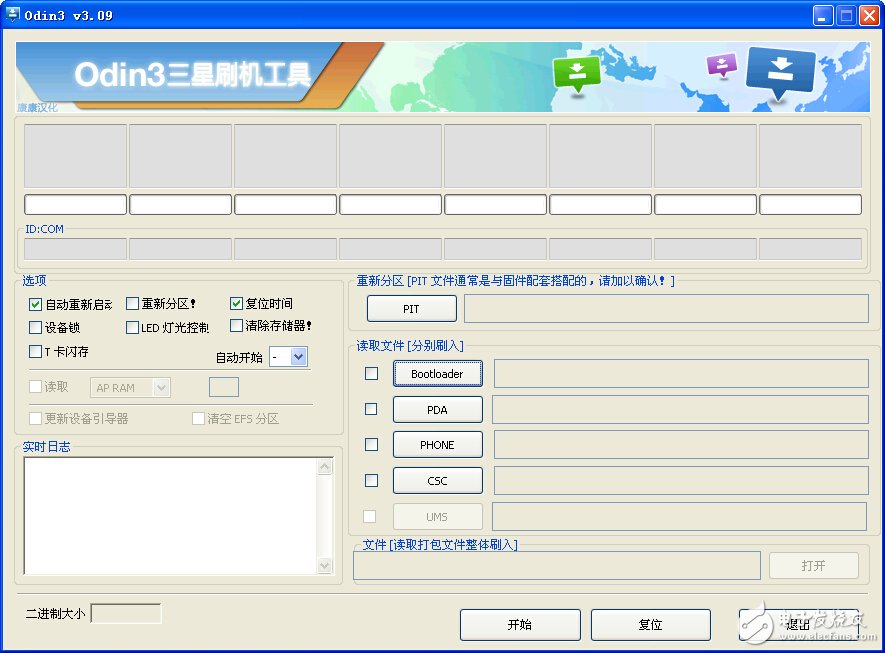Image resolution: width=885 pixels, height=653 pixels.
Task: Click the green download balloon in the banner
Action: [577, 72]
